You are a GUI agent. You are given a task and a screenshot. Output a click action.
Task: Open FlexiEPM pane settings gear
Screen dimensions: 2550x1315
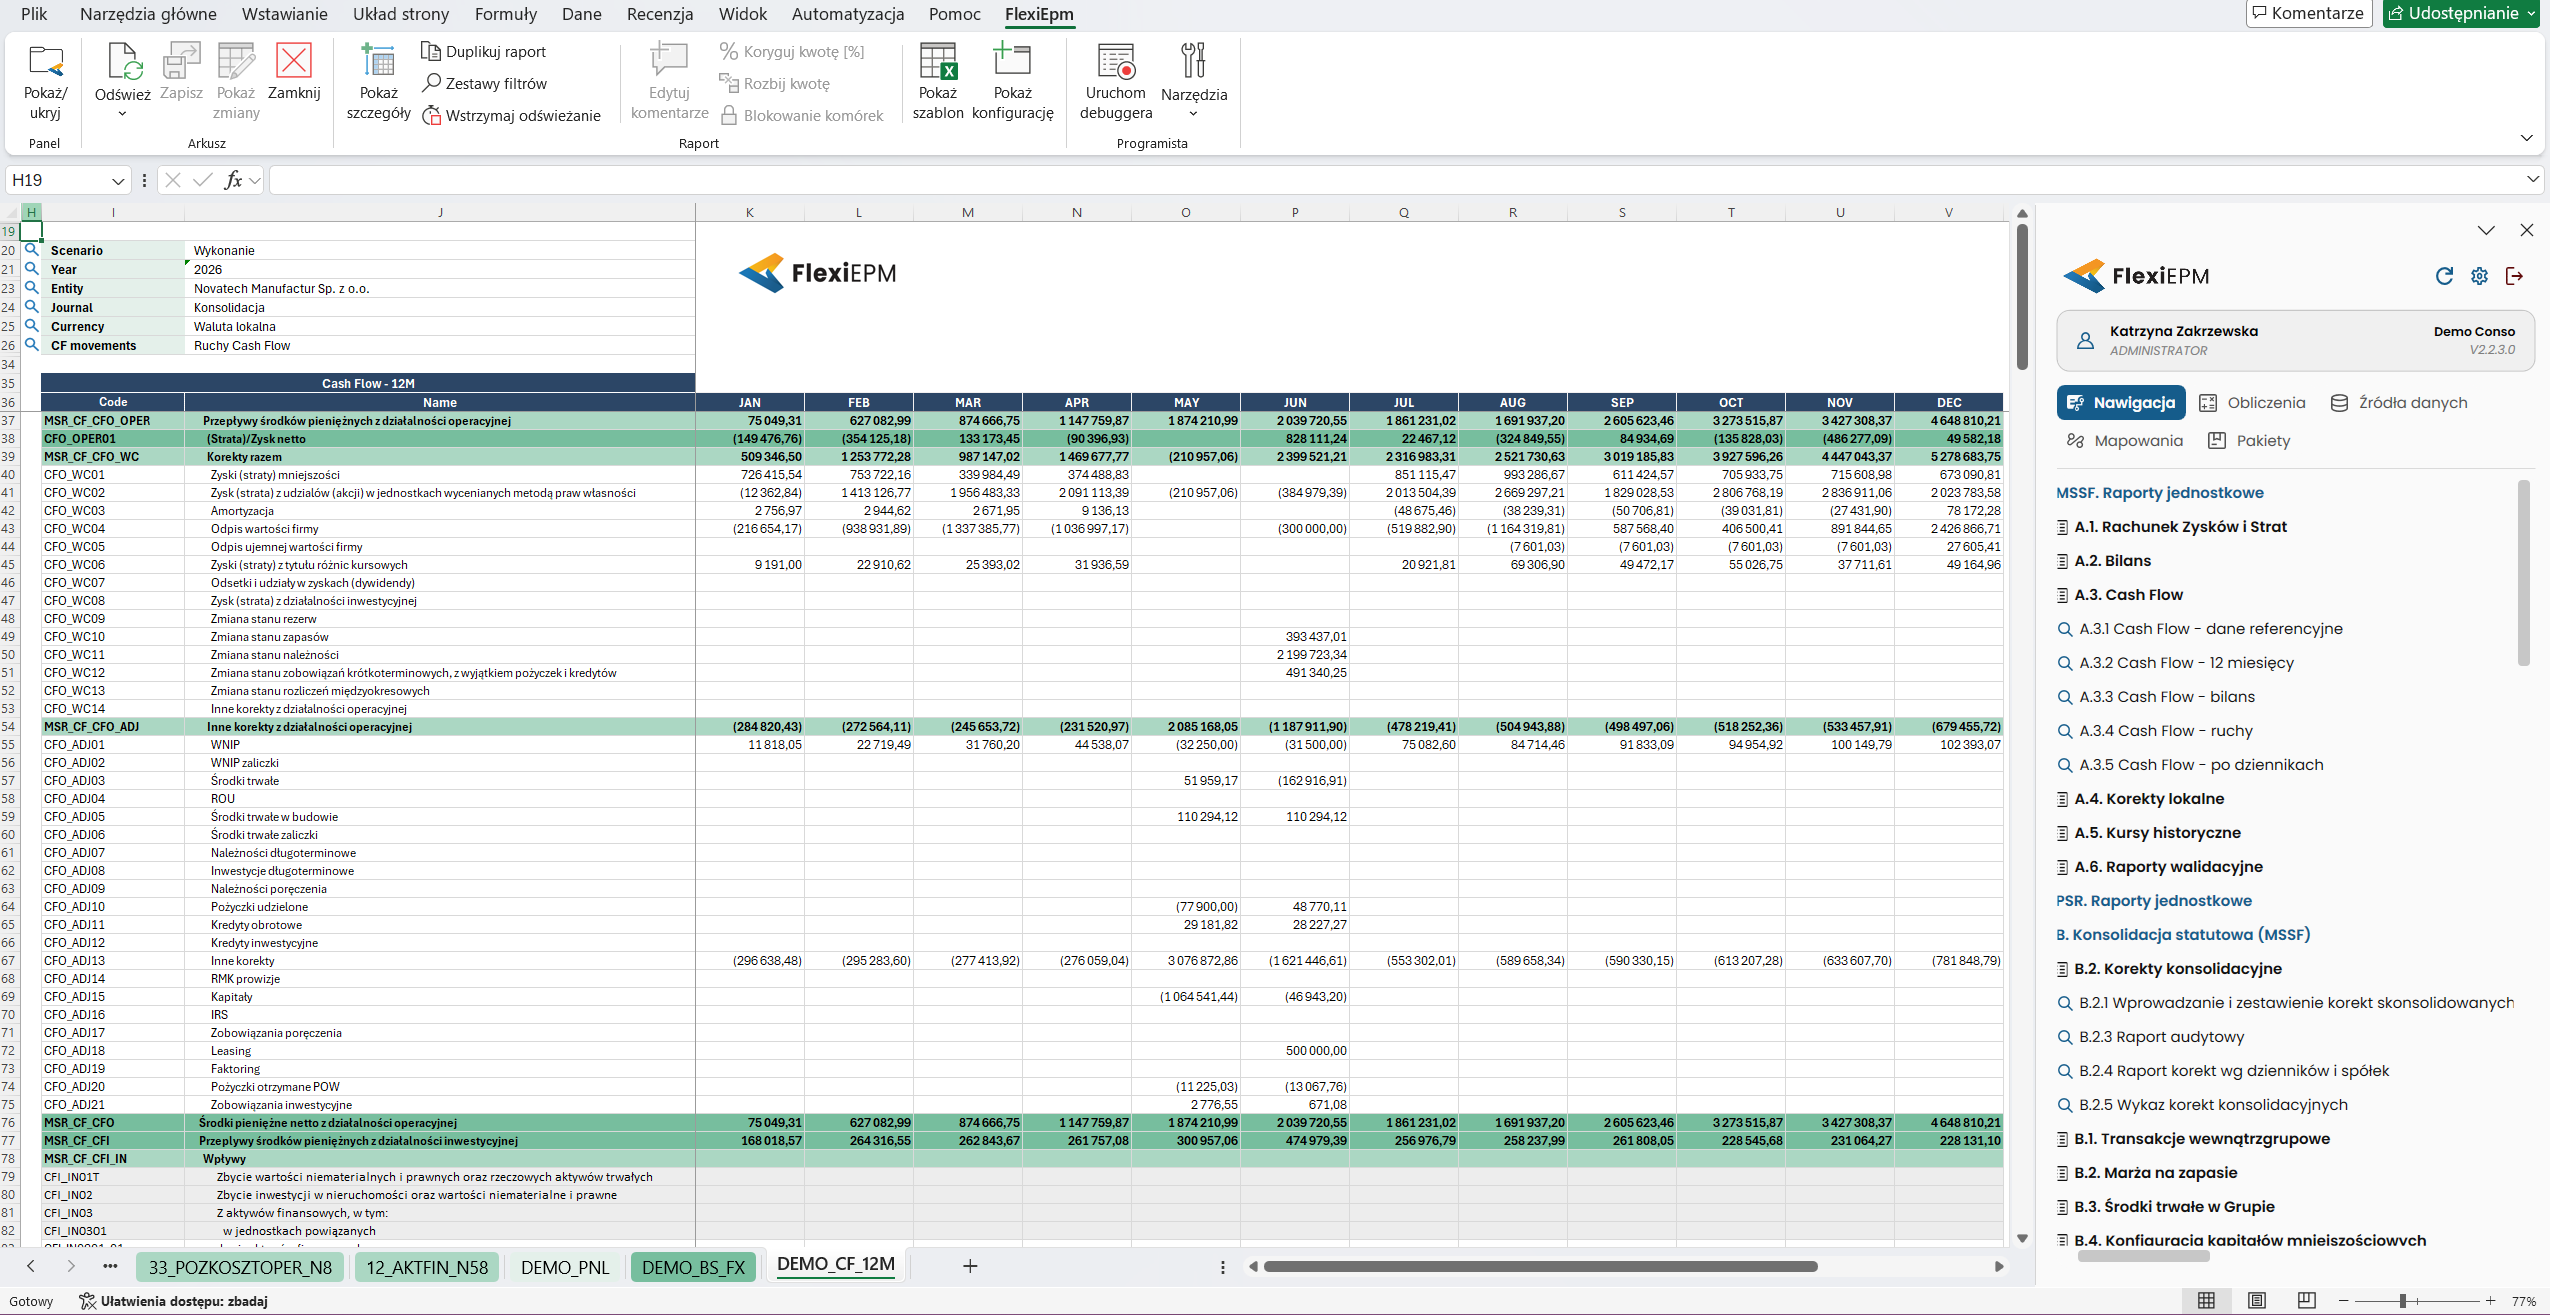point(2479,276)
